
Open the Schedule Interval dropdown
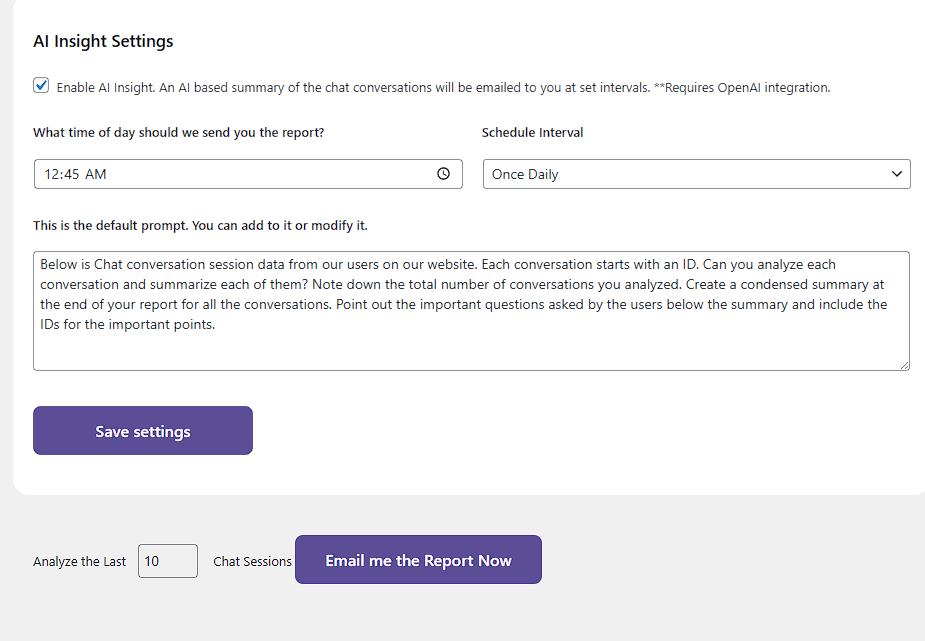coord(696,174)
